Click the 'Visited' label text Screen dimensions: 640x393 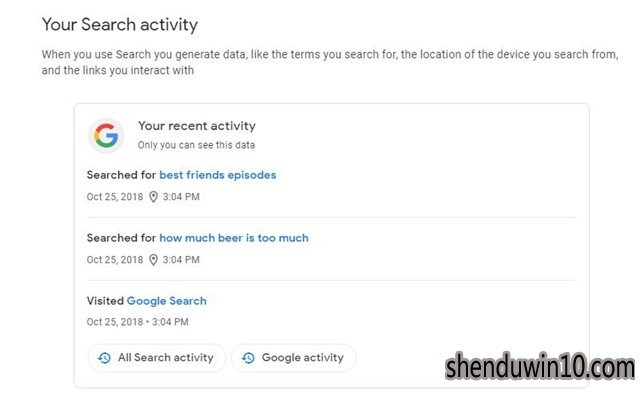tap(105, 301)
